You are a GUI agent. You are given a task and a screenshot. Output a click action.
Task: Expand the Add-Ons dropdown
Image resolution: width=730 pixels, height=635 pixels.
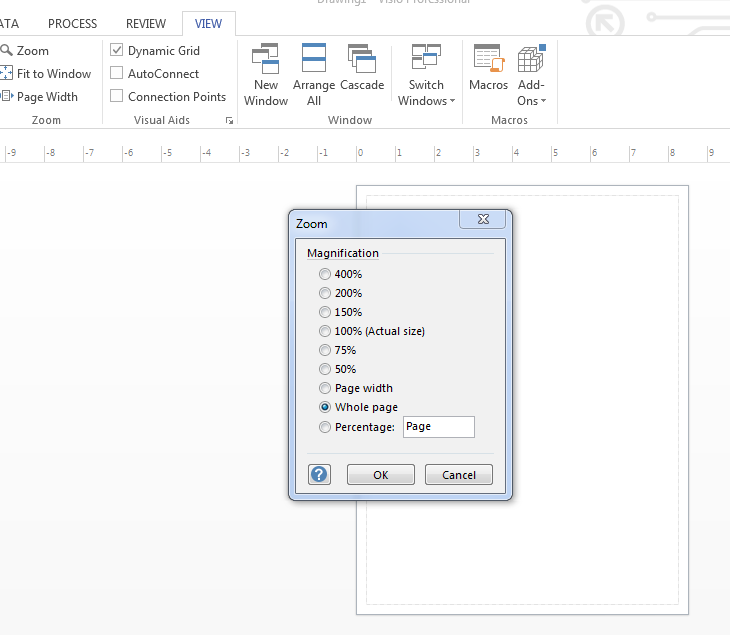click(x=531, y=100)
